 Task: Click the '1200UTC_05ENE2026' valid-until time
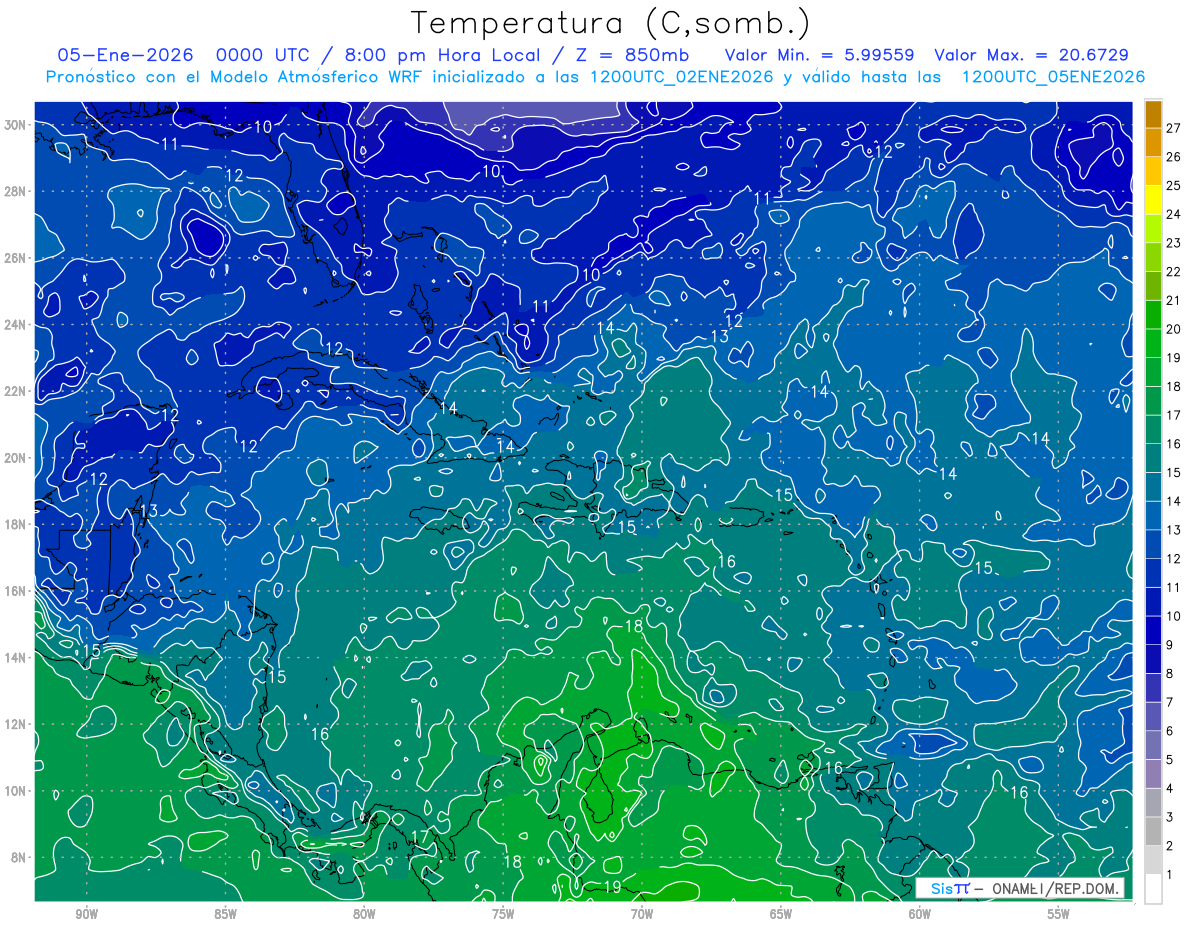(x=1053, y=77)
